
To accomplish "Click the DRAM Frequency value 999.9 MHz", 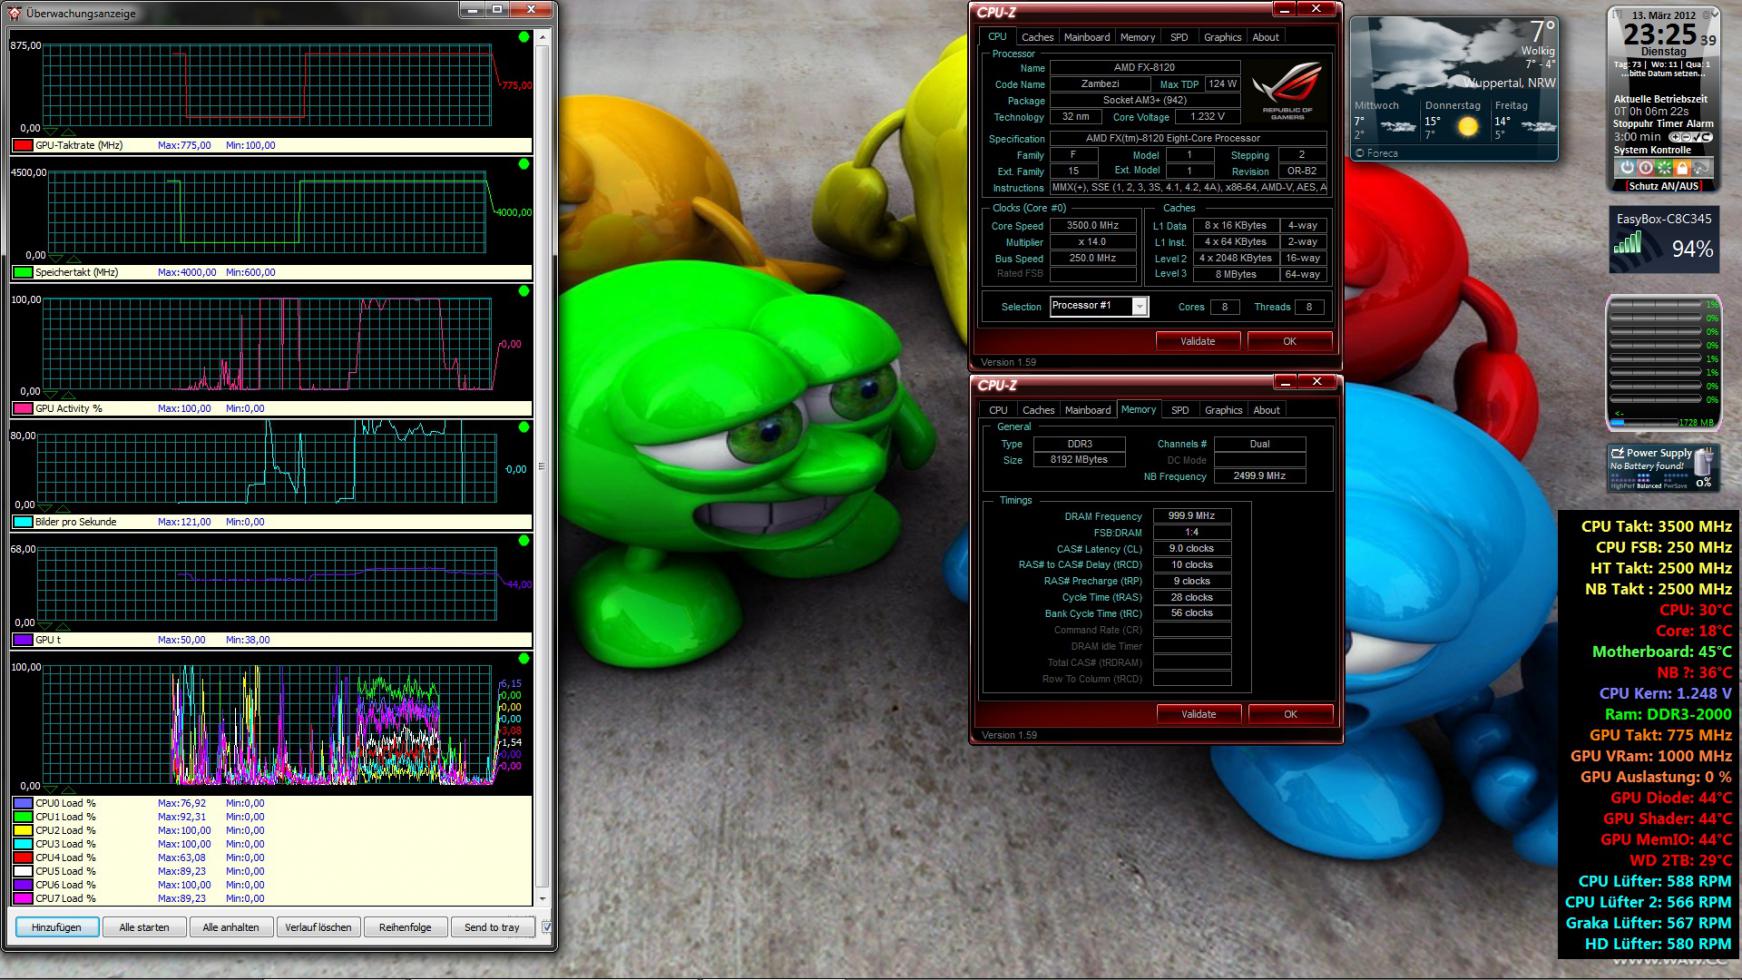I will (1191, 516).
